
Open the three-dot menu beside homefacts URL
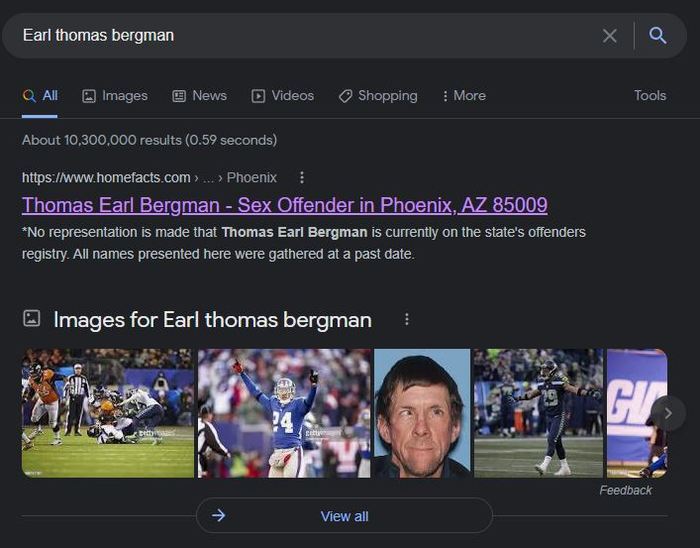(302, 177)
